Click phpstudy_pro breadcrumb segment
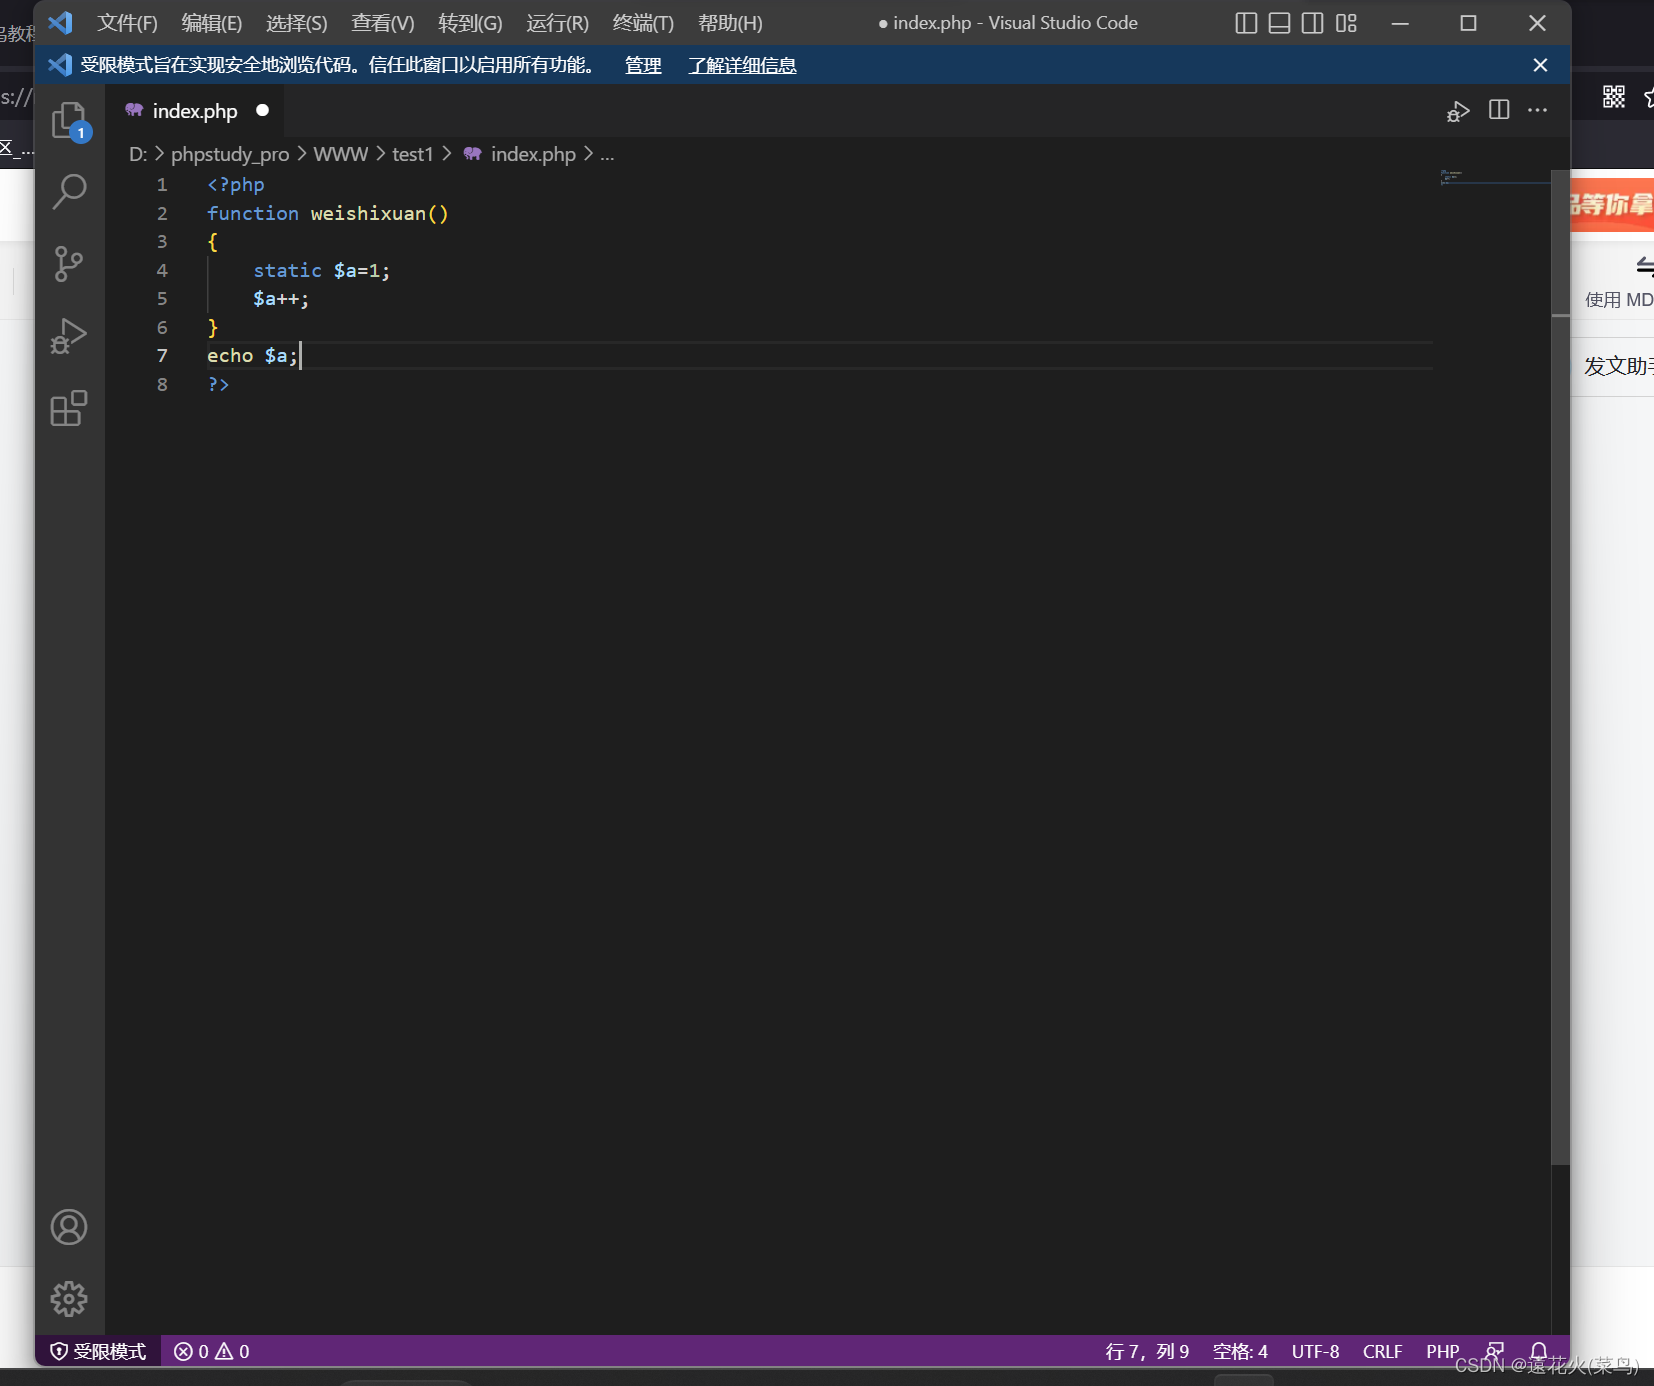 [x=230, y=154]
